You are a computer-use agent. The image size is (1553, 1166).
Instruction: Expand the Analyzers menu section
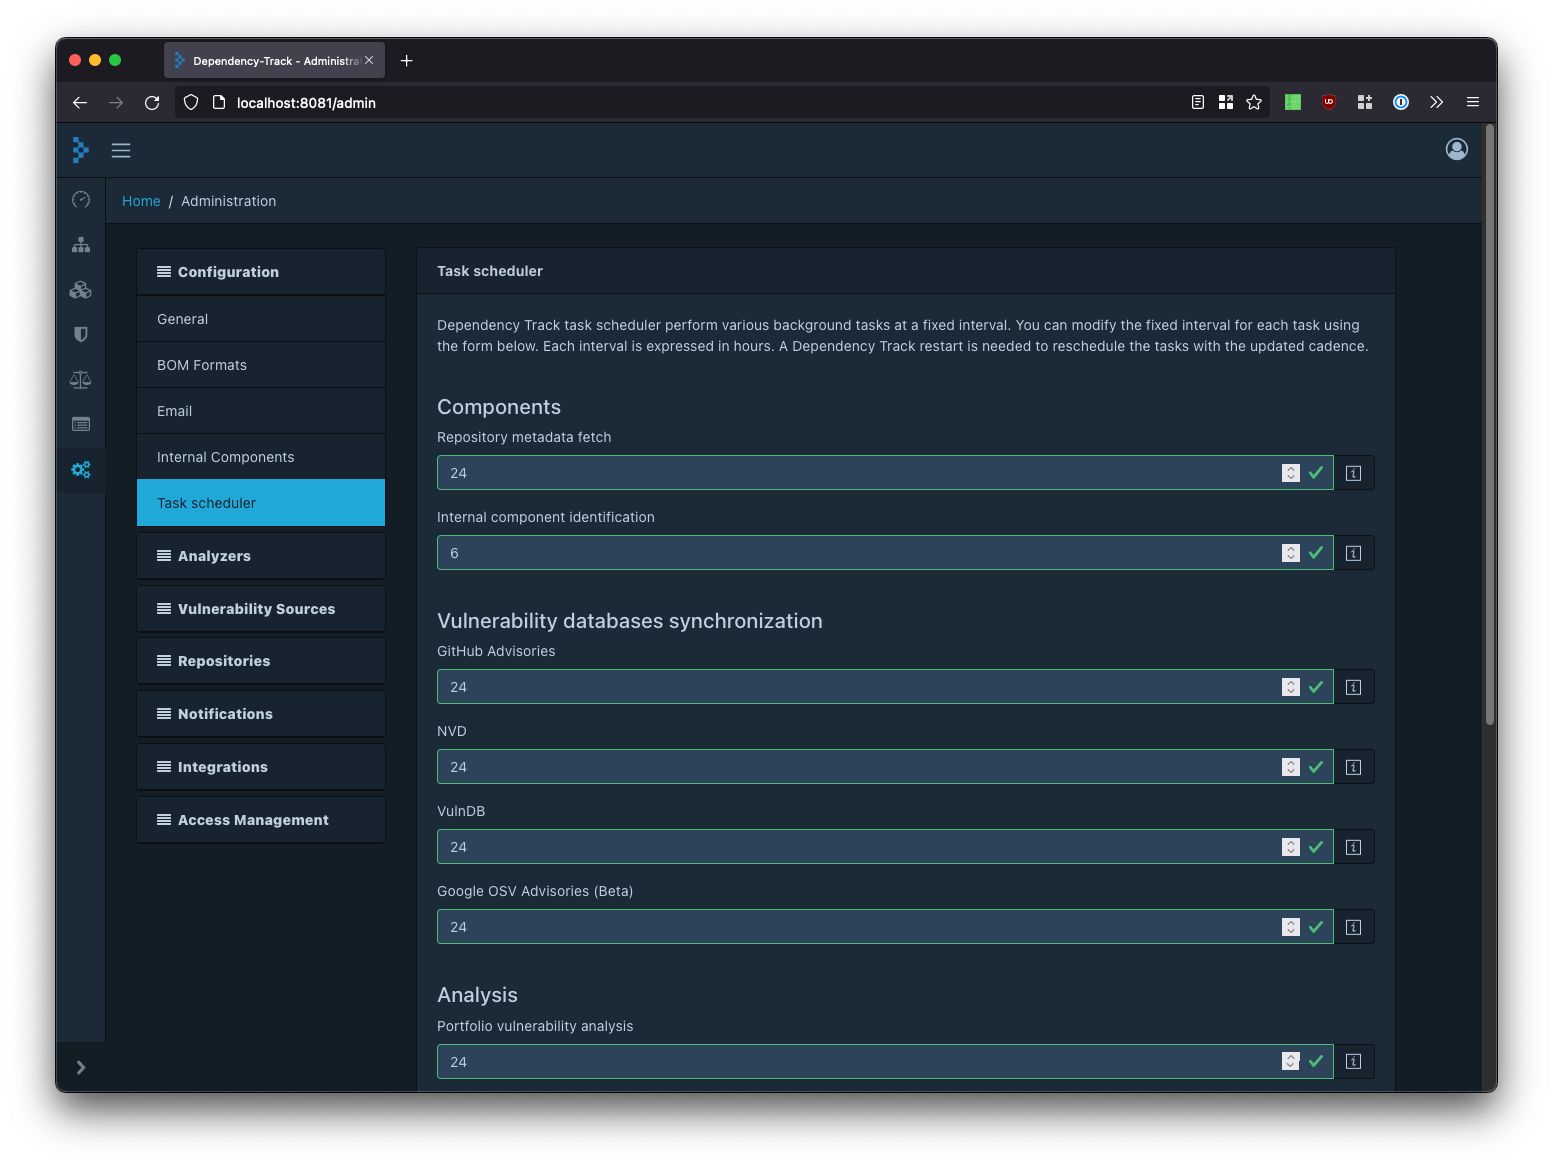[261, 556]
